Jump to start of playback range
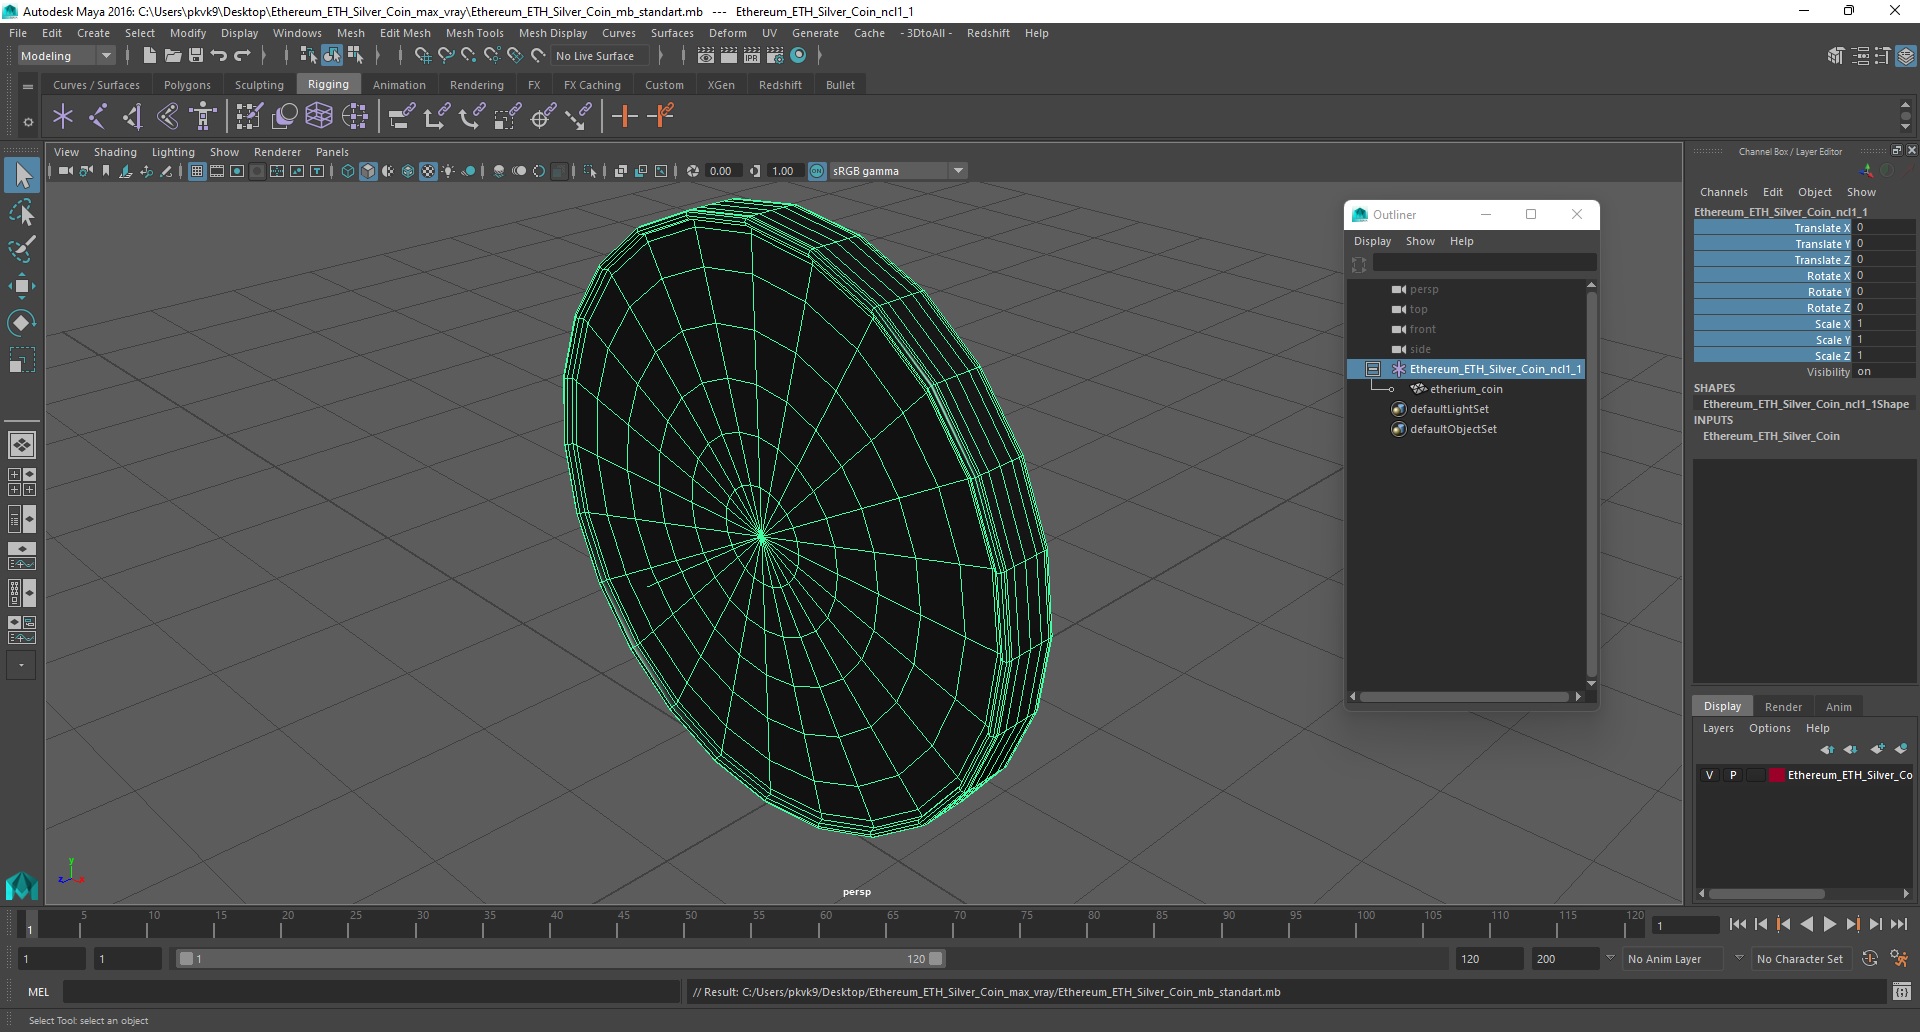This screenshot has width=1920, height=1032. click(x=1737, y=925)
